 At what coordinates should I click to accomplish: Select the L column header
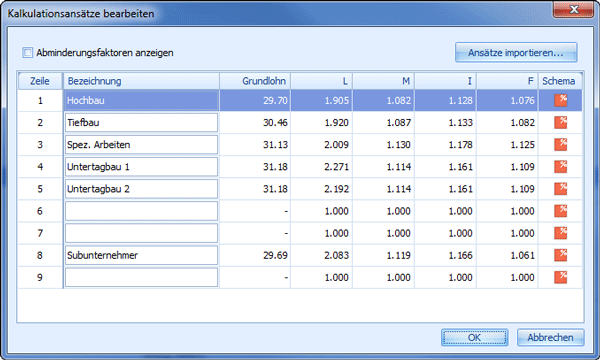click(321, 81)
